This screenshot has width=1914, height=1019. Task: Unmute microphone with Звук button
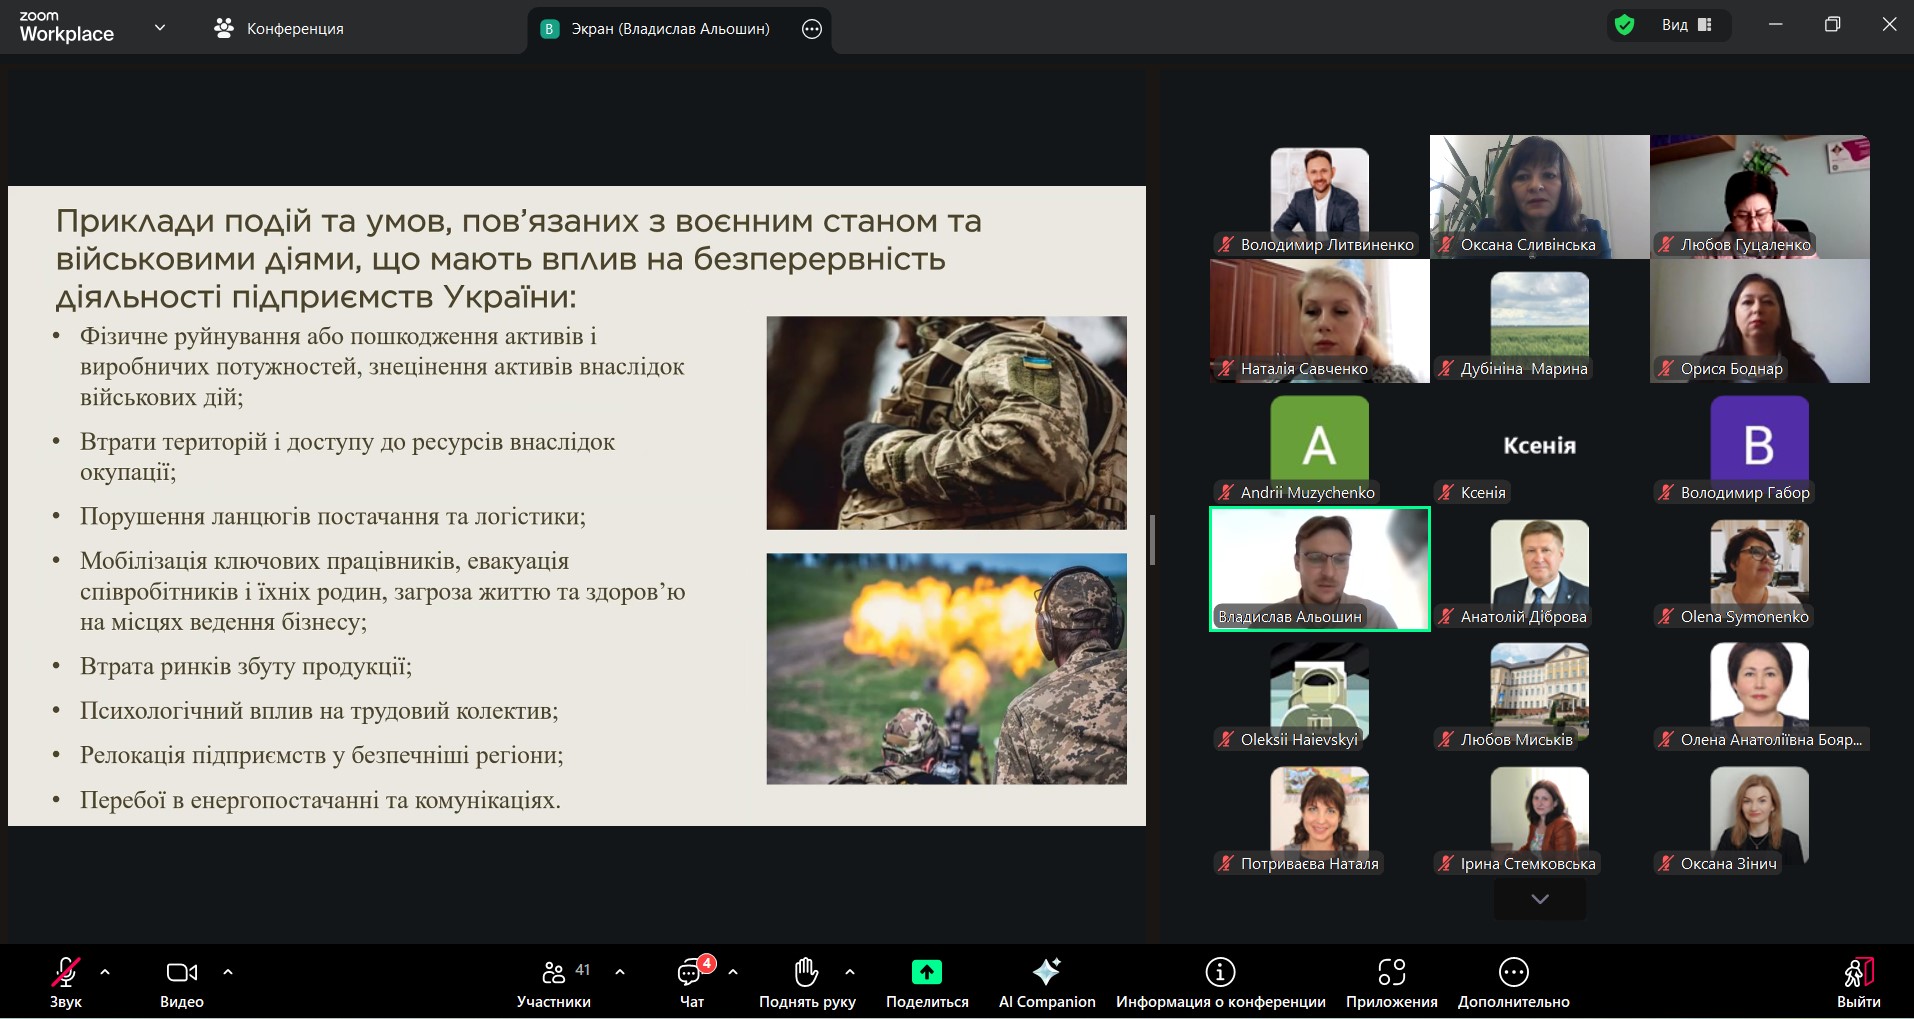[66, 982]
